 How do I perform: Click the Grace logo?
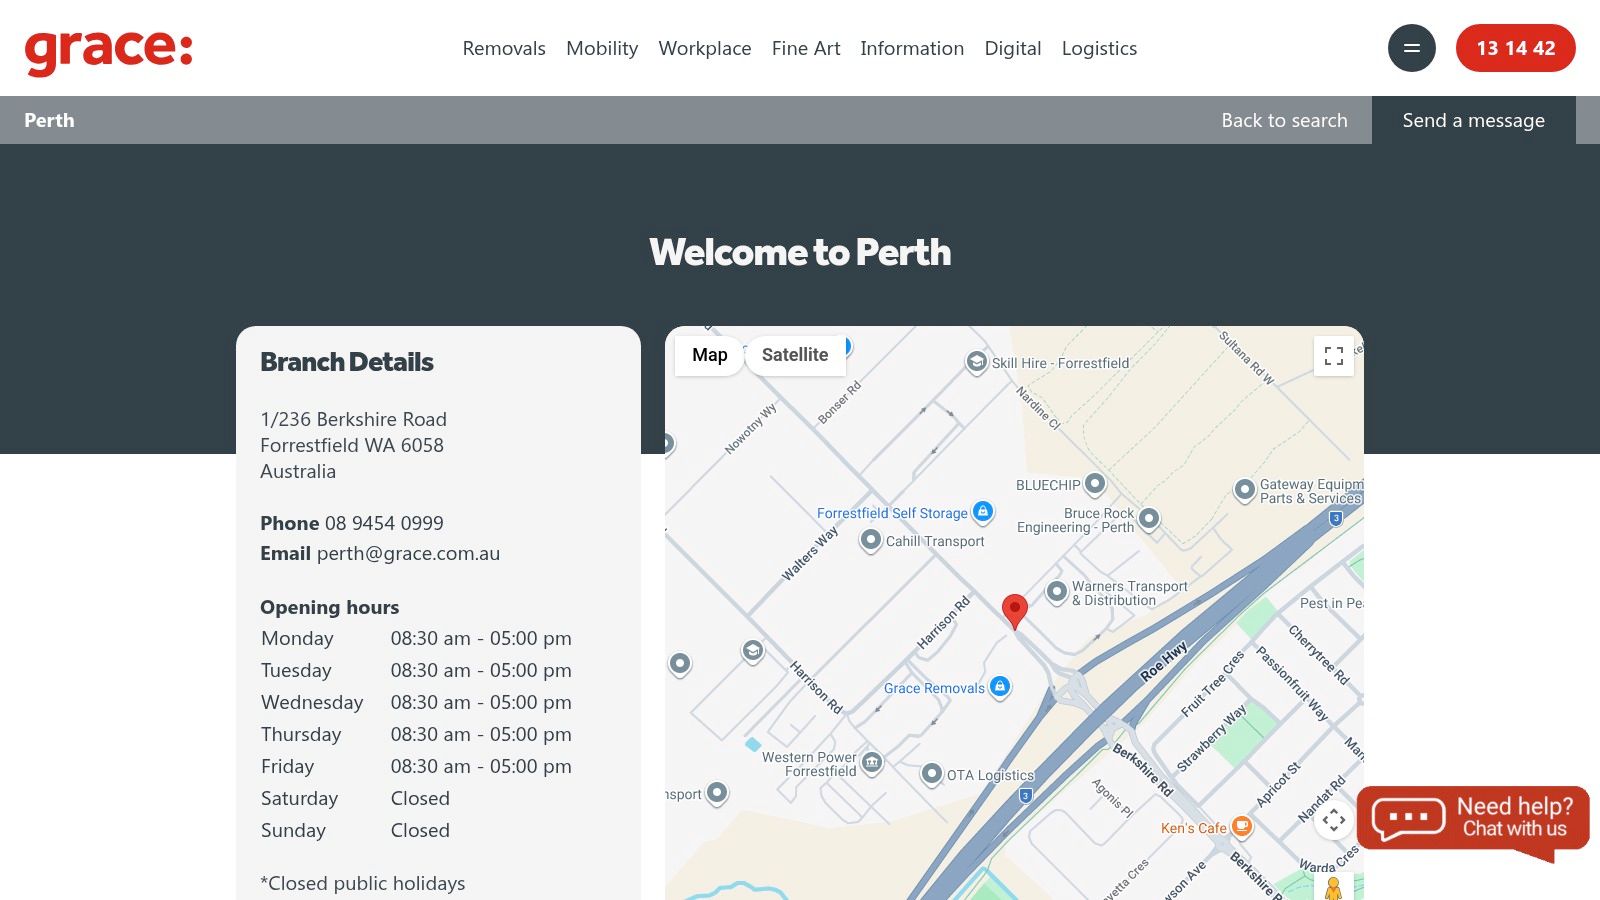(108, 50)
